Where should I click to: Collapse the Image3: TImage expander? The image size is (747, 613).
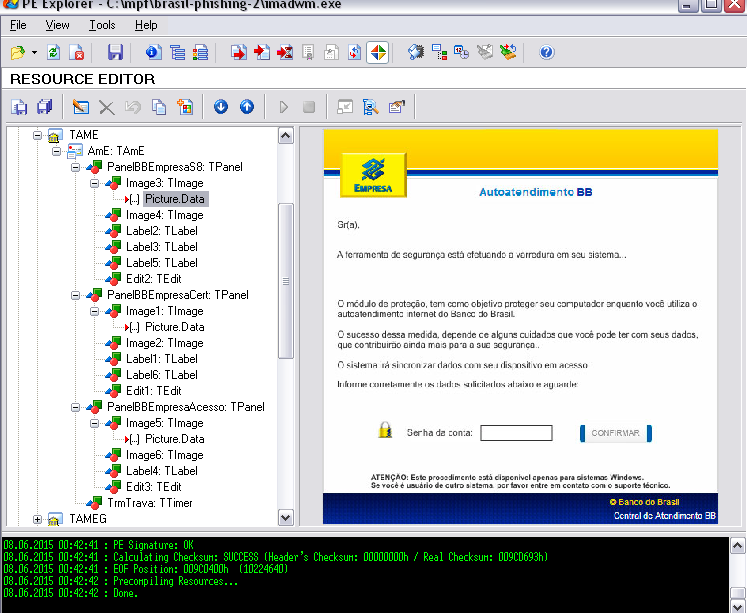click(94, 183)
